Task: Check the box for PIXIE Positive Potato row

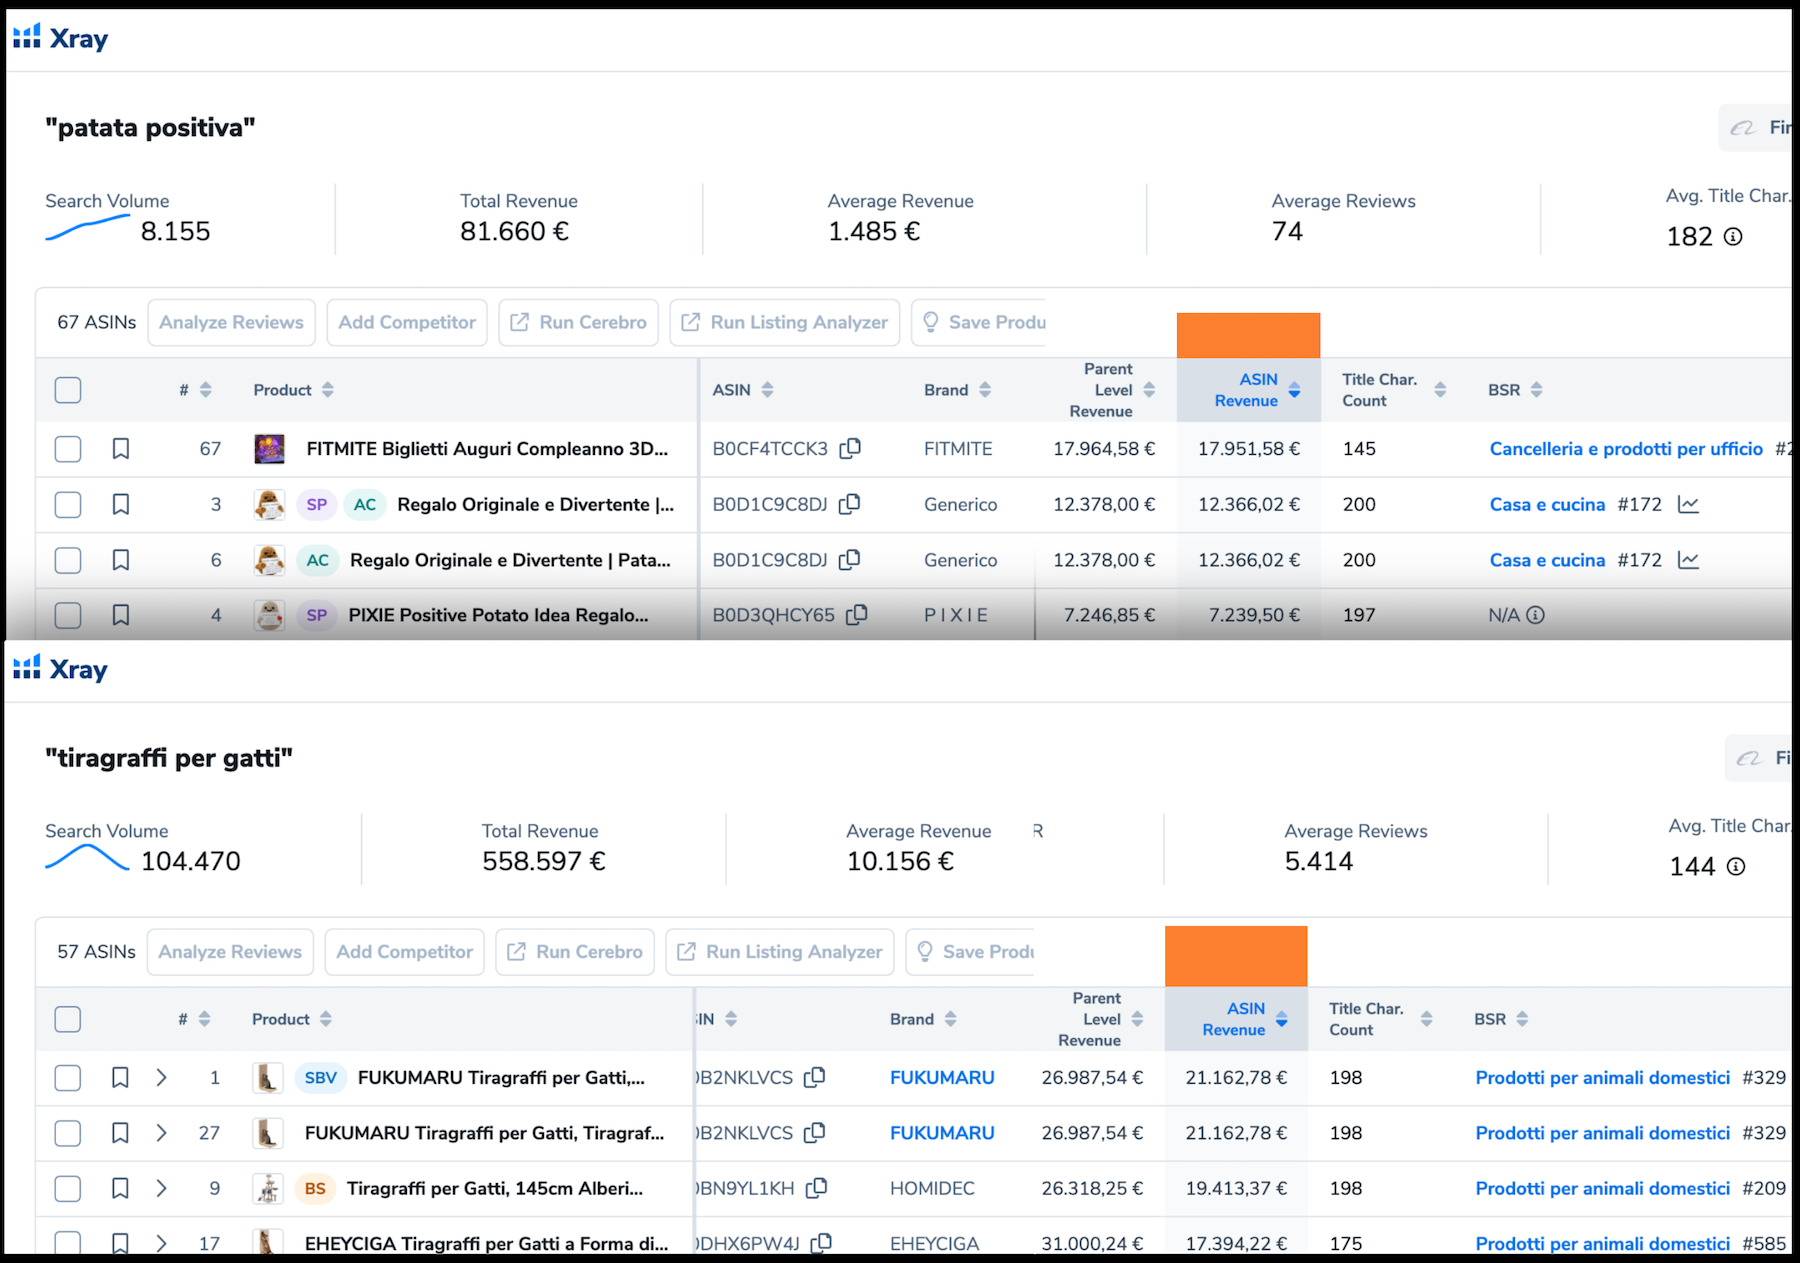Action: [68, 615]
